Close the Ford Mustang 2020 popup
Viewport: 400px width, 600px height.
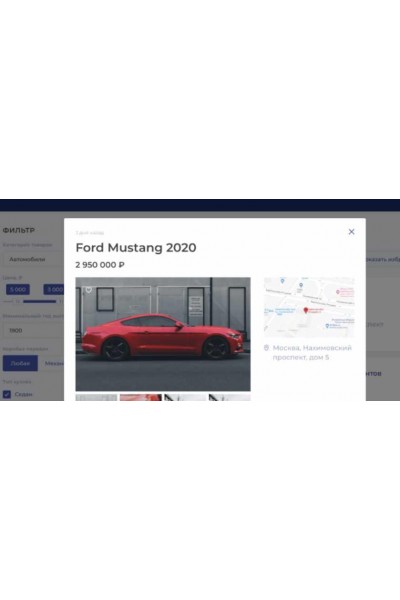351,232
